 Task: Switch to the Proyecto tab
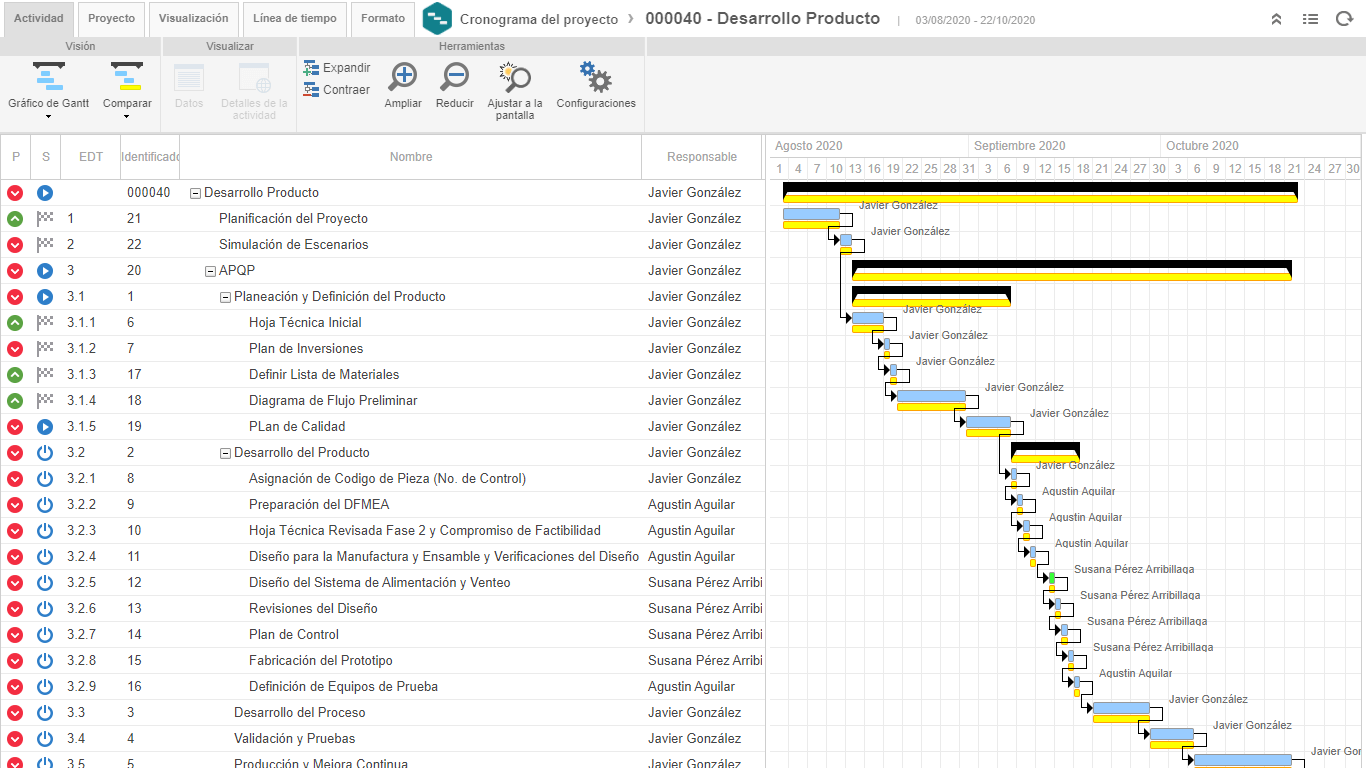[111, 19]
